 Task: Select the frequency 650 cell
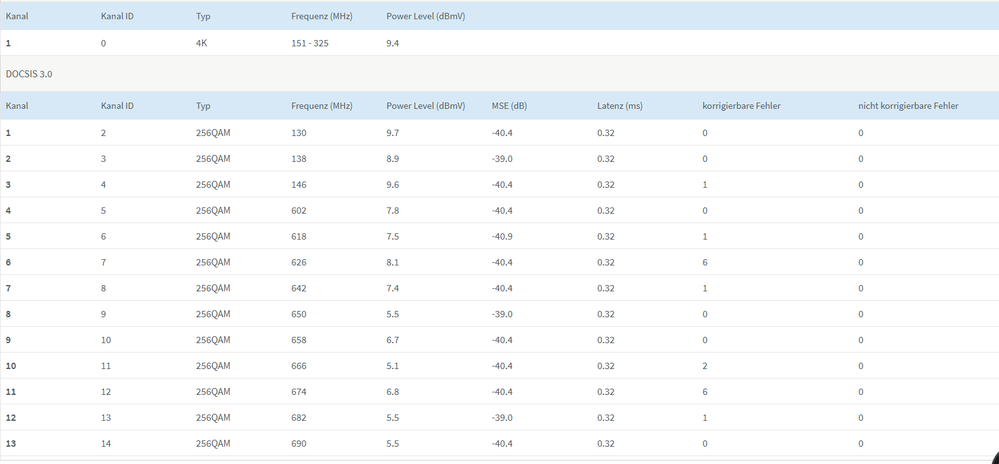point(299,314)
